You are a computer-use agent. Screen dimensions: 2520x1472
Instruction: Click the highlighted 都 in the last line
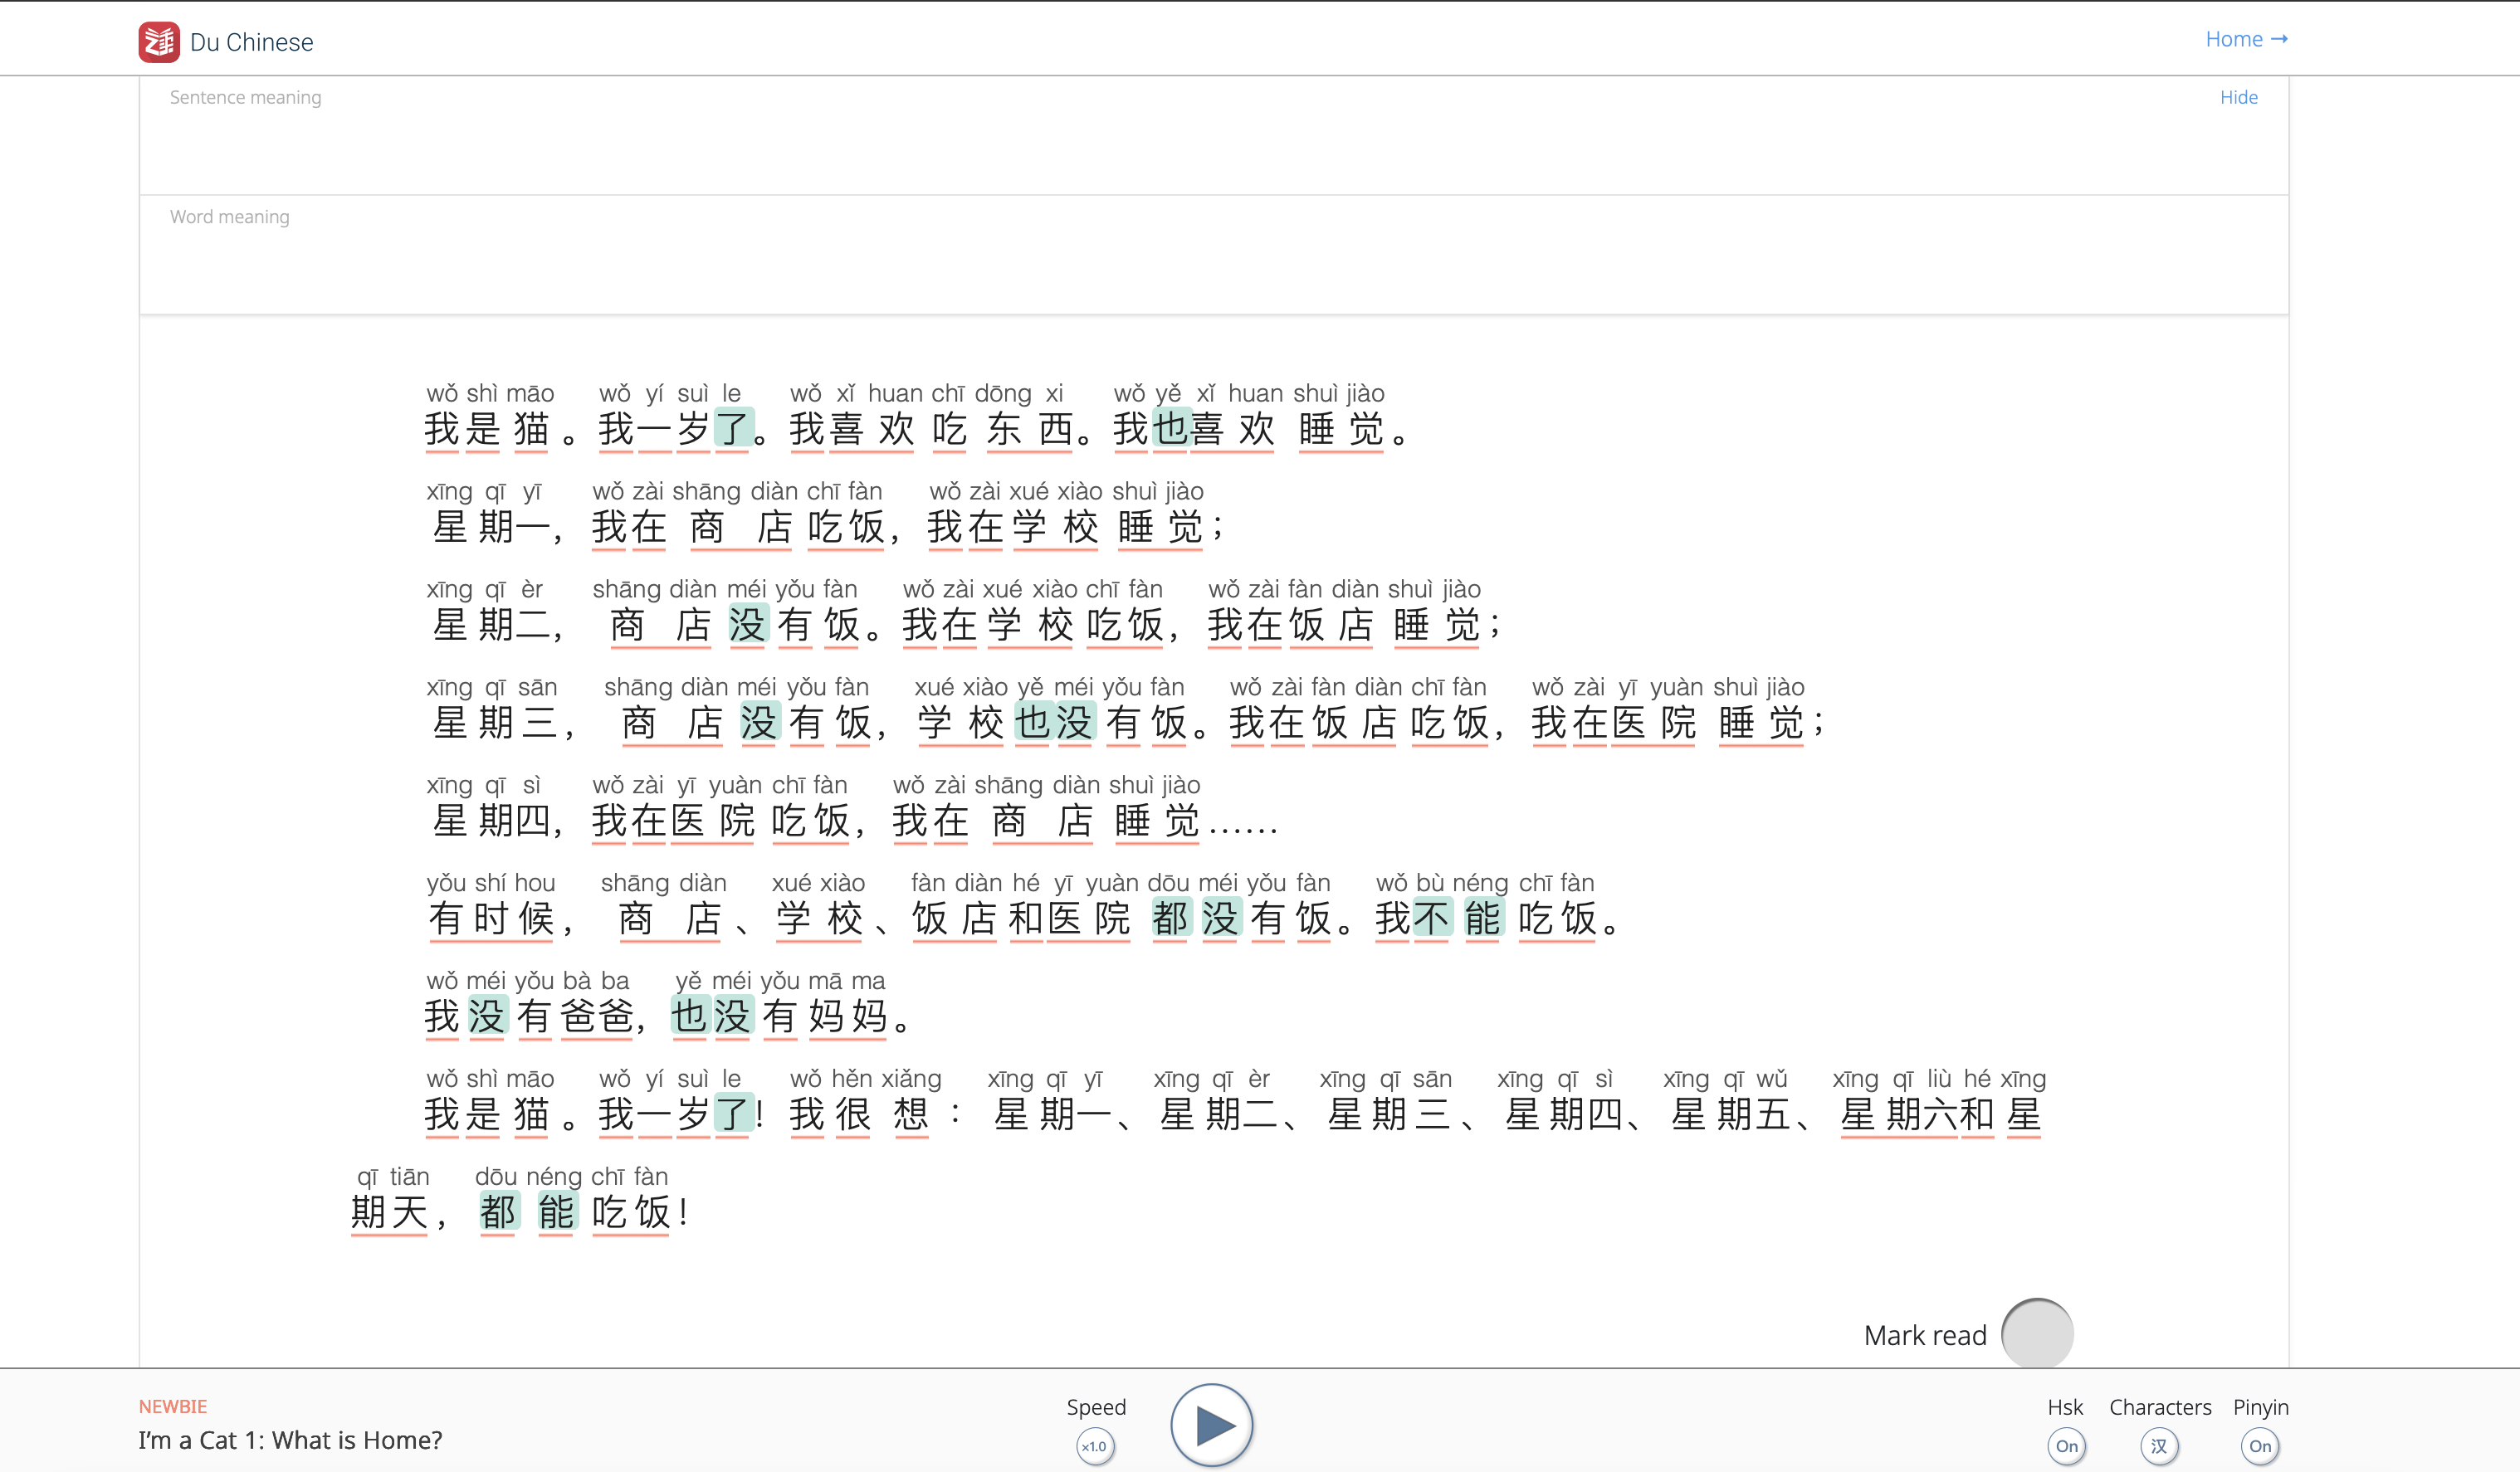click(499, 1213)
